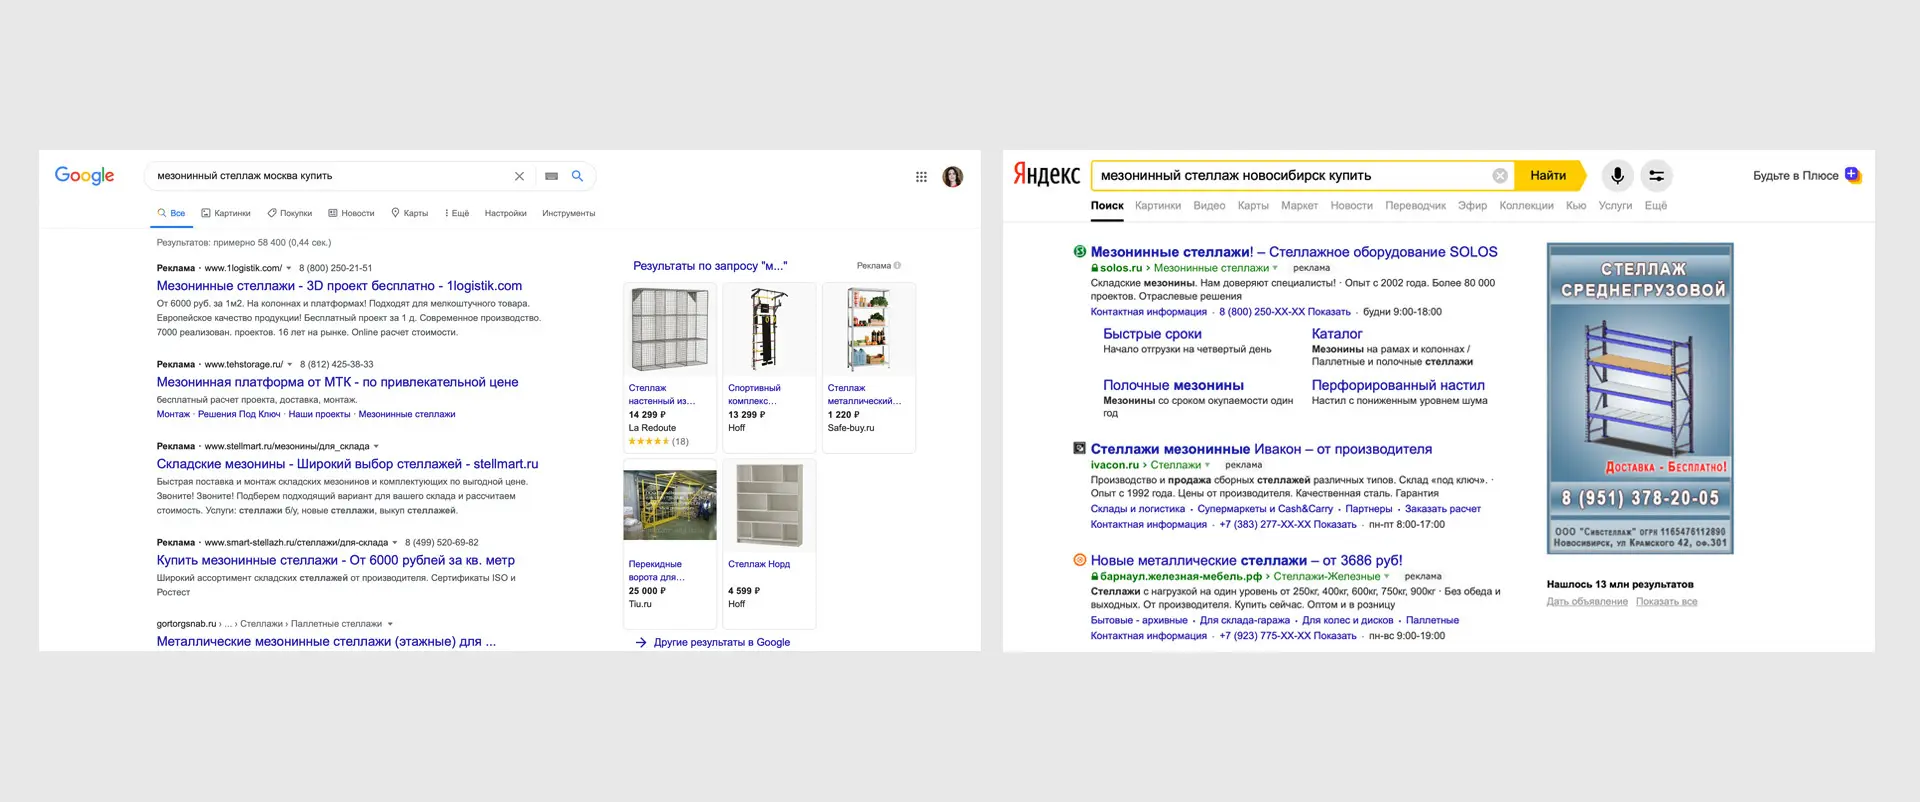
Task: Open Купить мезонинные стеллажи ad title
Action: click(x=335, y=560)
